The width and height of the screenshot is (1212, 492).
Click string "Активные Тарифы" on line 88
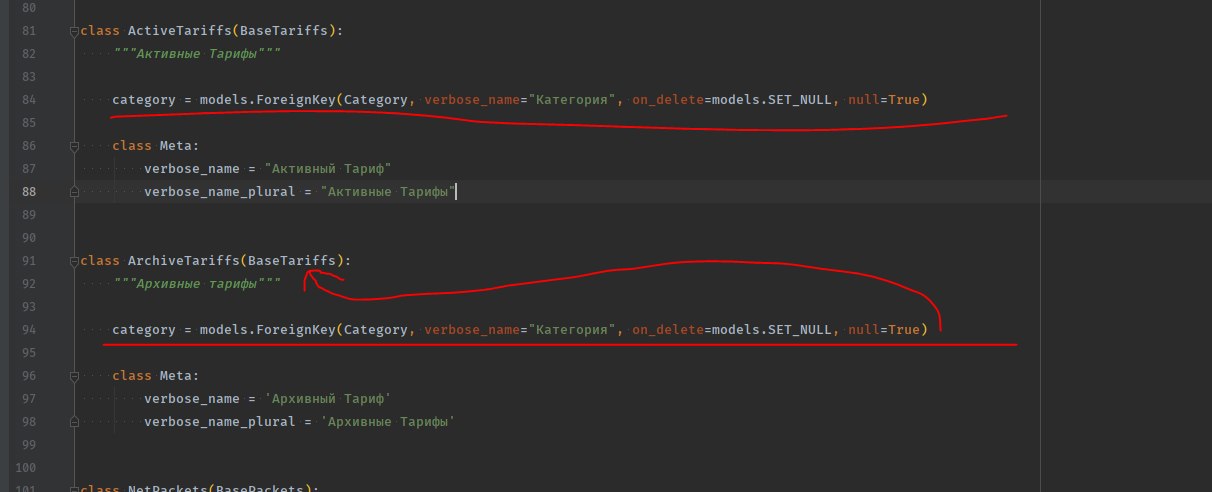point(388,190)
